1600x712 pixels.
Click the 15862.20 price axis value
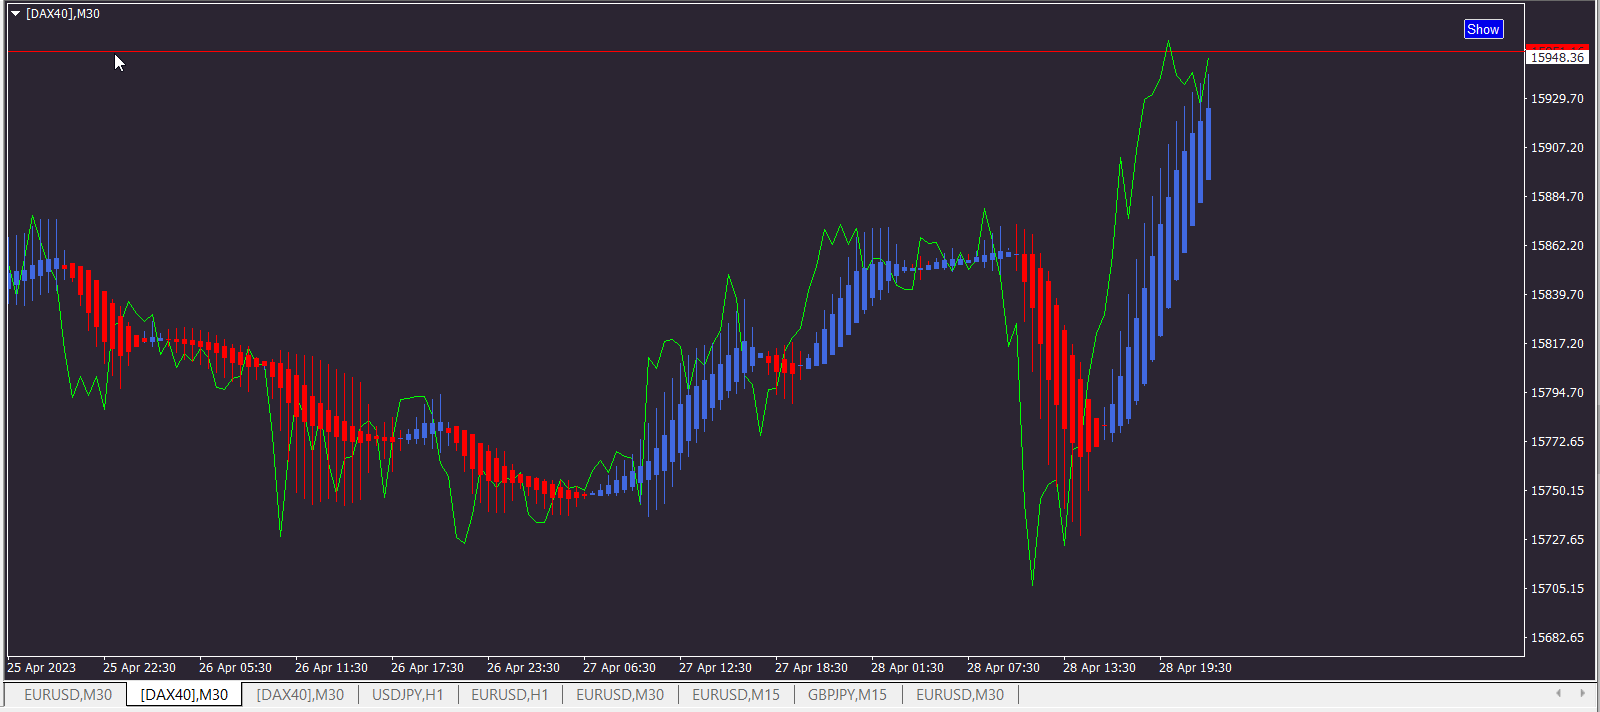coord(1557,245)
